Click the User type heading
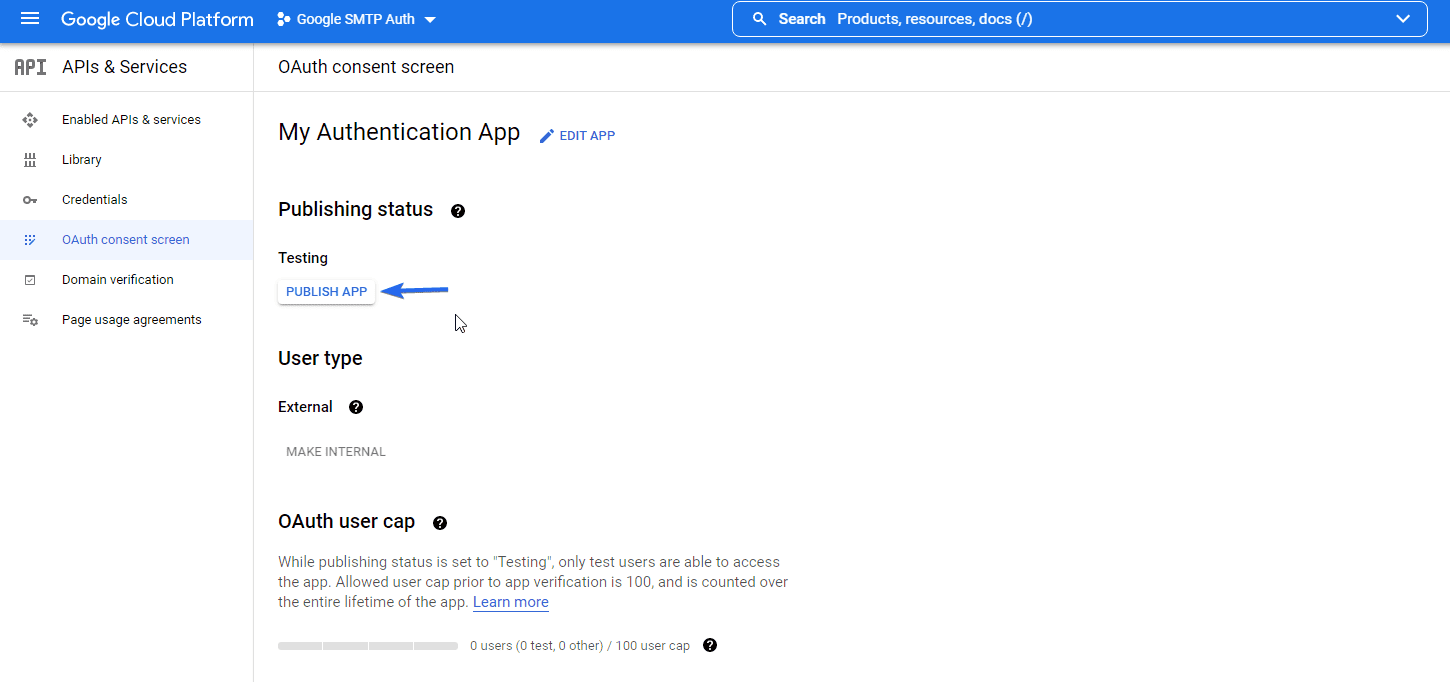The height and width of the screenshot is (682, 1450). 320,359
